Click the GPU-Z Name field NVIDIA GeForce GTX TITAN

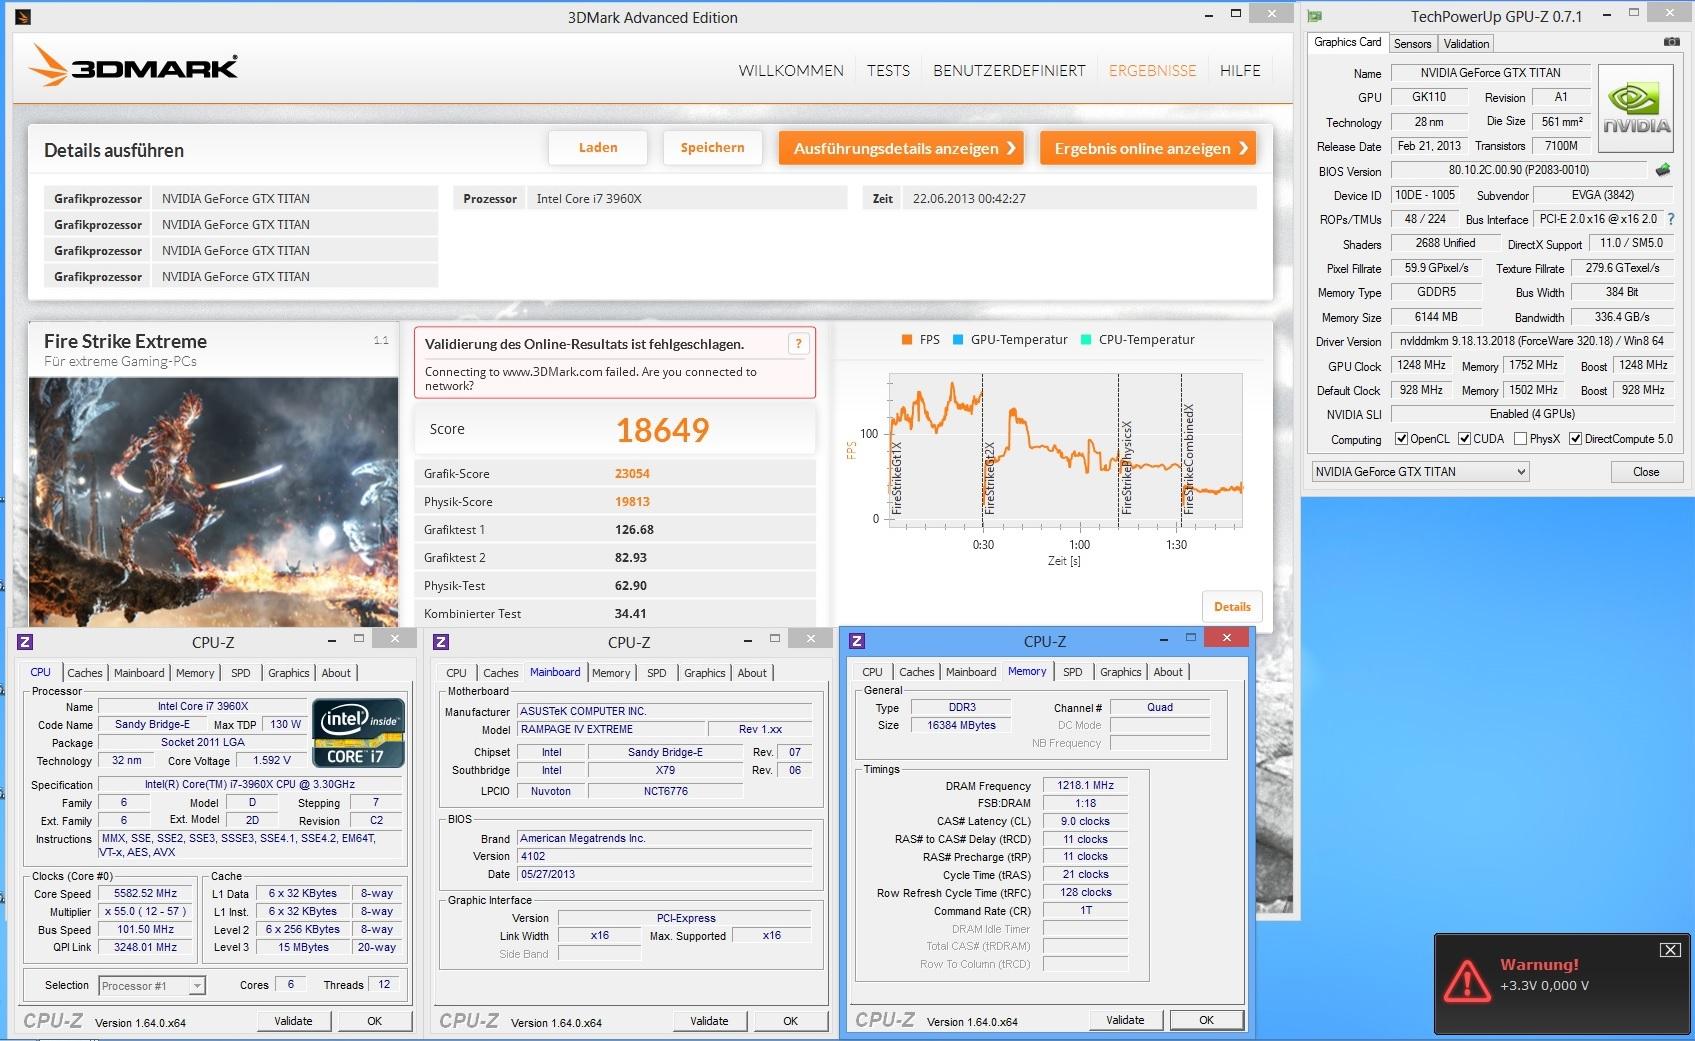1490,73
